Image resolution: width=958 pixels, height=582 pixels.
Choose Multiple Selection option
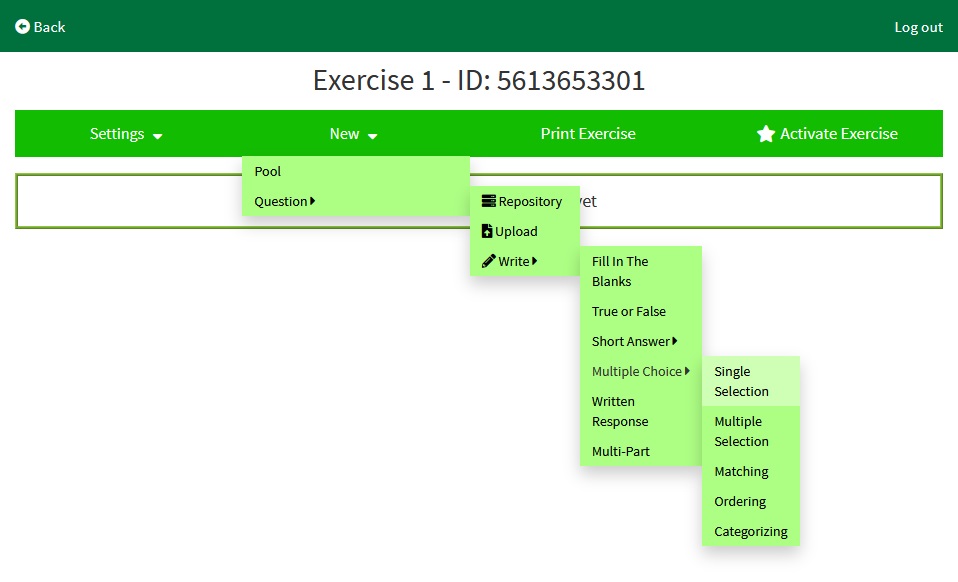point(741,431)
